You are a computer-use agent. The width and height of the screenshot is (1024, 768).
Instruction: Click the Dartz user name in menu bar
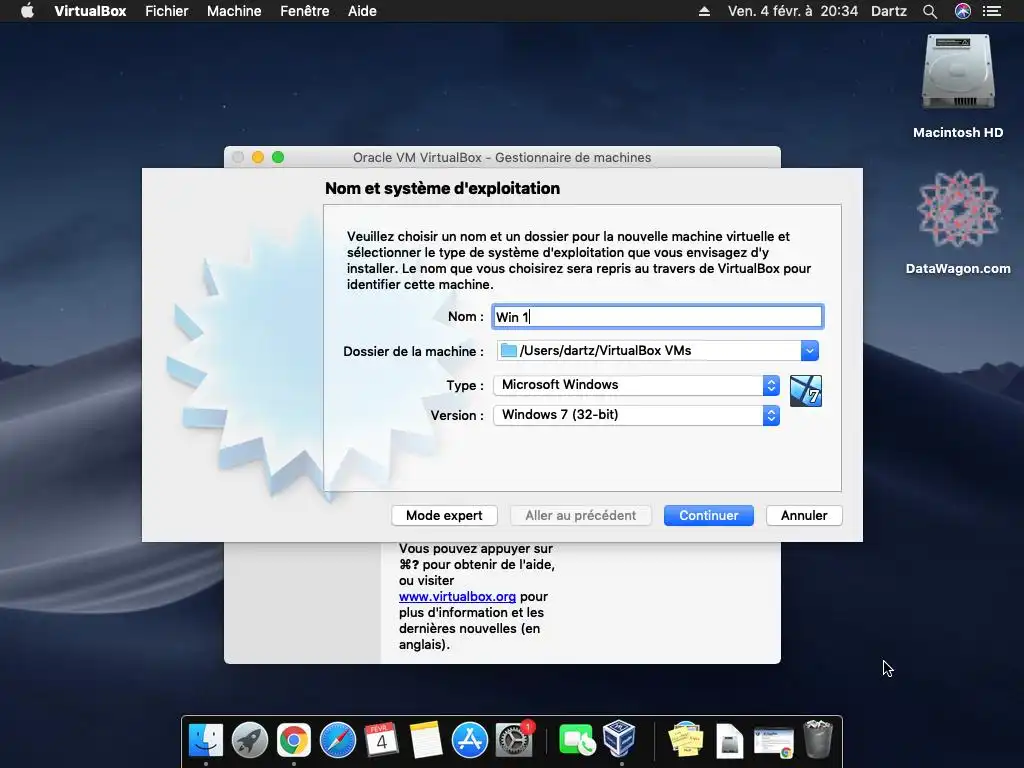click(x=889, y=11)
